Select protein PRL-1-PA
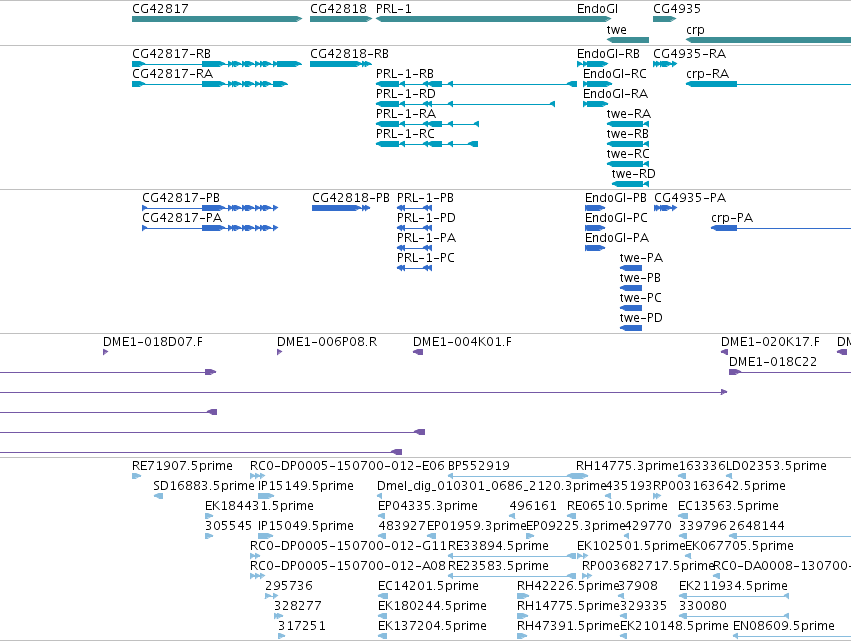 [x=415, y=248]
